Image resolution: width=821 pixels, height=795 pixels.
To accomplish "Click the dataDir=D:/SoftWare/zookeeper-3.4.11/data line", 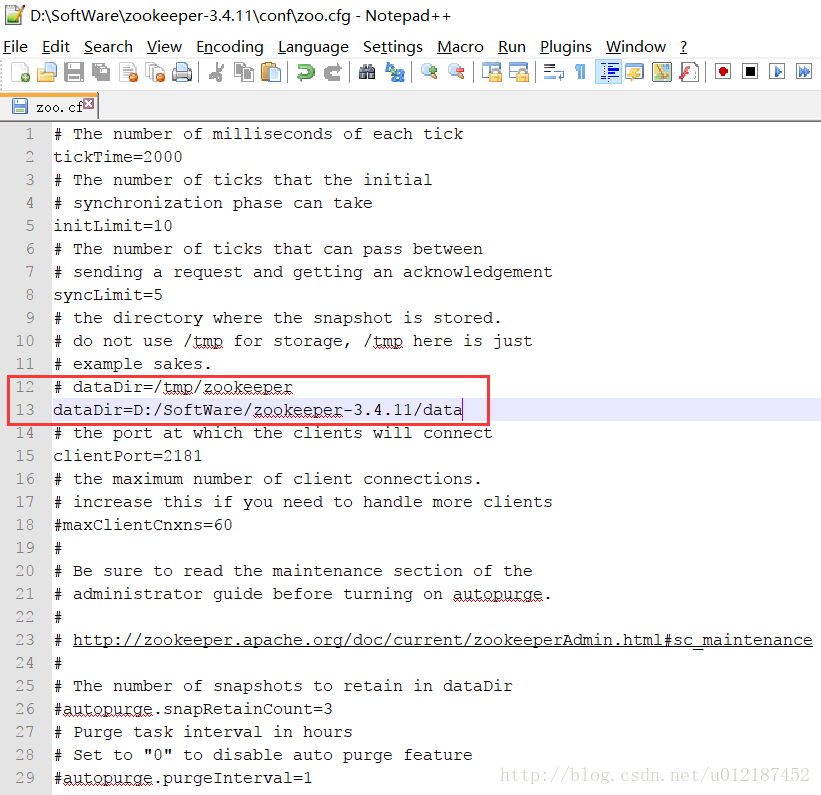I will tap(258, 410).
